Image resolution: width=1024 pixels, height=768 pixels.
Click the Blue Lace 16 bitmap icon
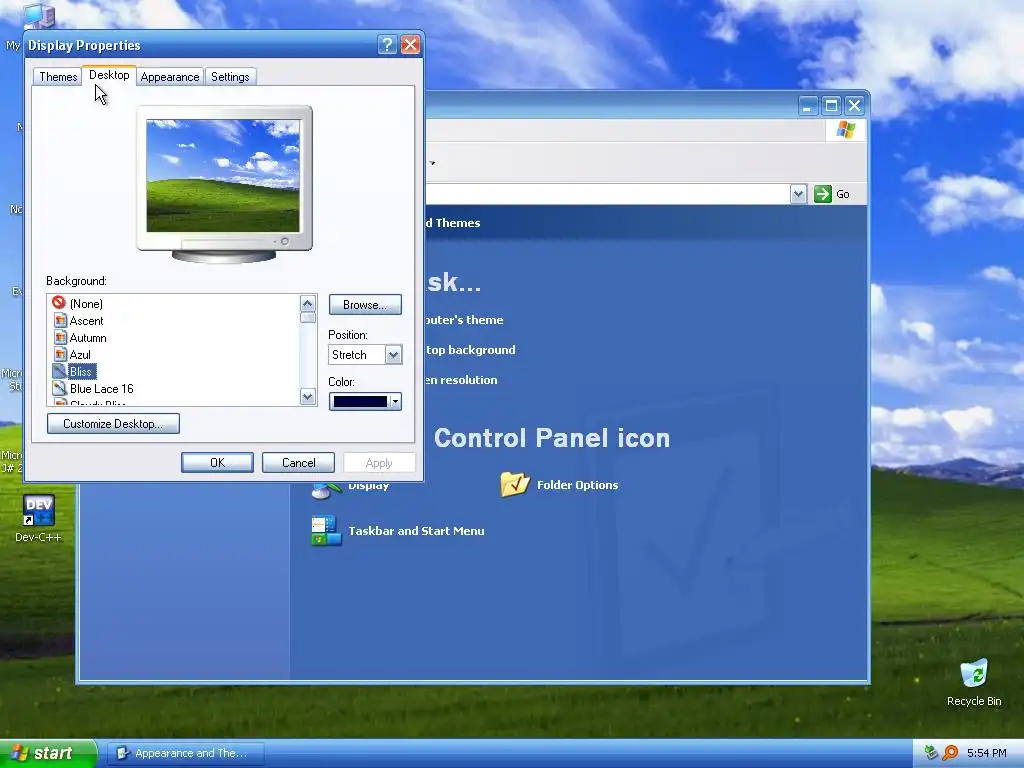coord(60,388)
